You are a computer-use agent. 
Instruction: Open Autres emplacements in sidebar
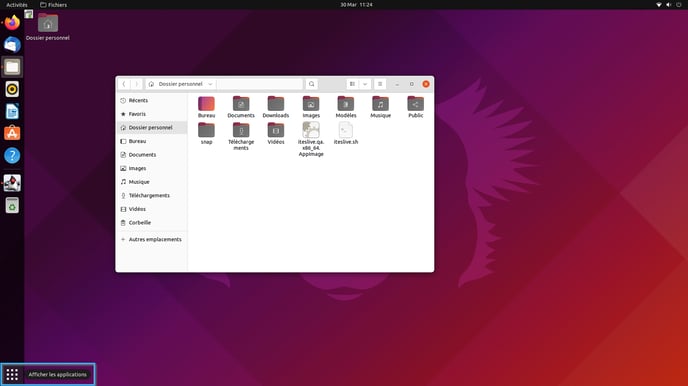pyautogui.click(x=152, y=239)
